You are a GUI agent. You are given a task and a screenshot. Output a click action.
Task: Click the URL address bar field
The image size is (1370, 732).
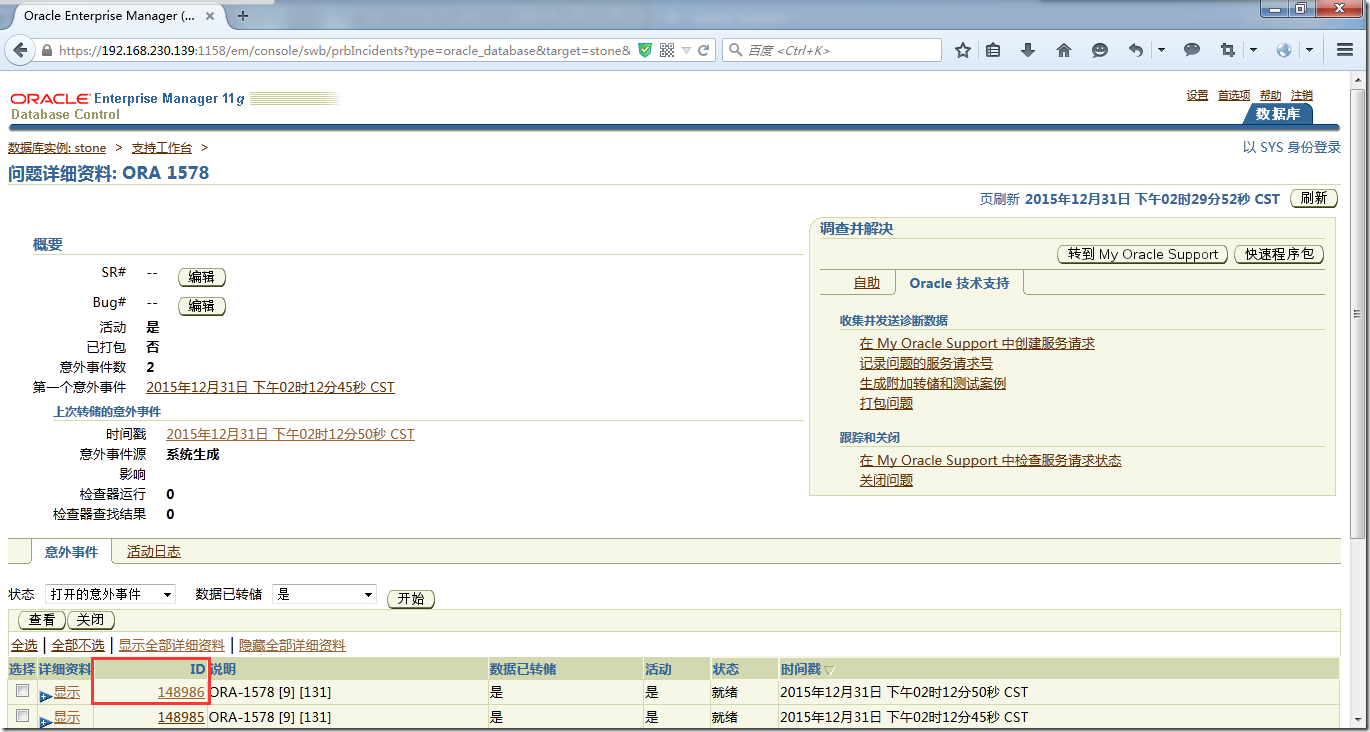pos(344,50)
